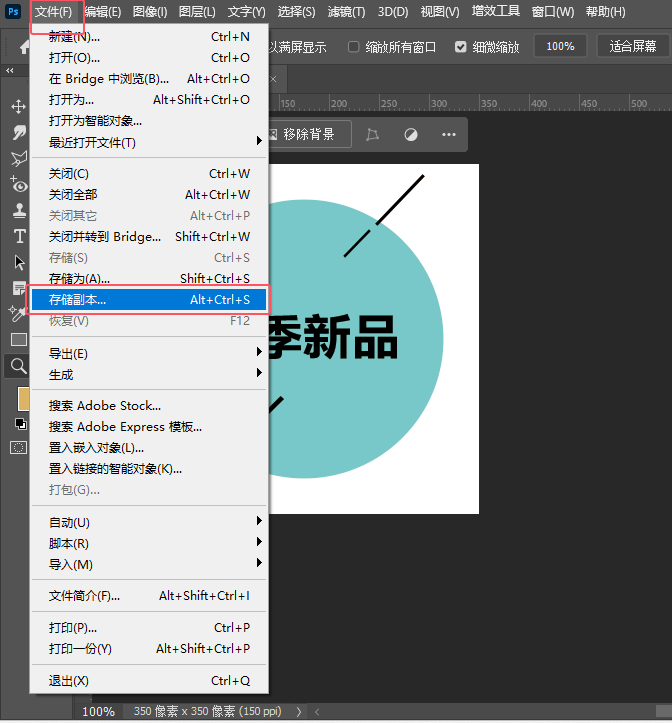Open the 选择(S) menu
Screen dimensions: 672x723
(x=296, y=12)
